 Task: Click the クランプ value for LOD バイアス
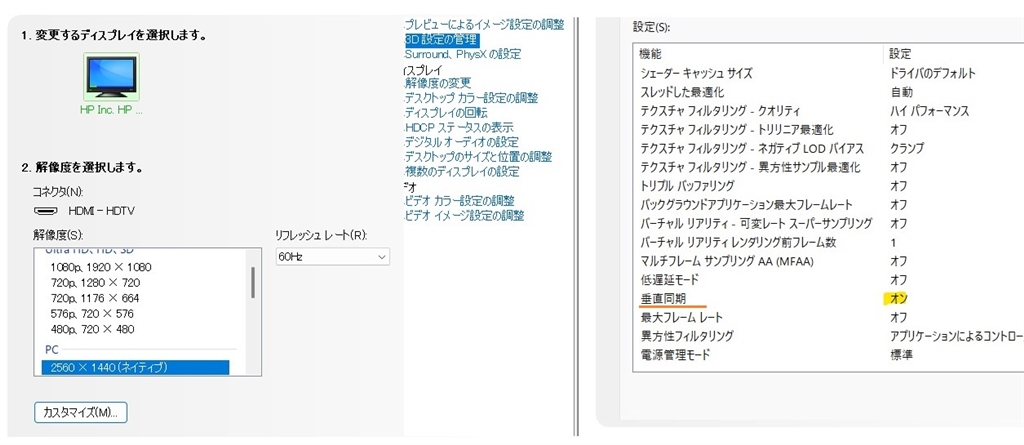click(x=907, y=148)
